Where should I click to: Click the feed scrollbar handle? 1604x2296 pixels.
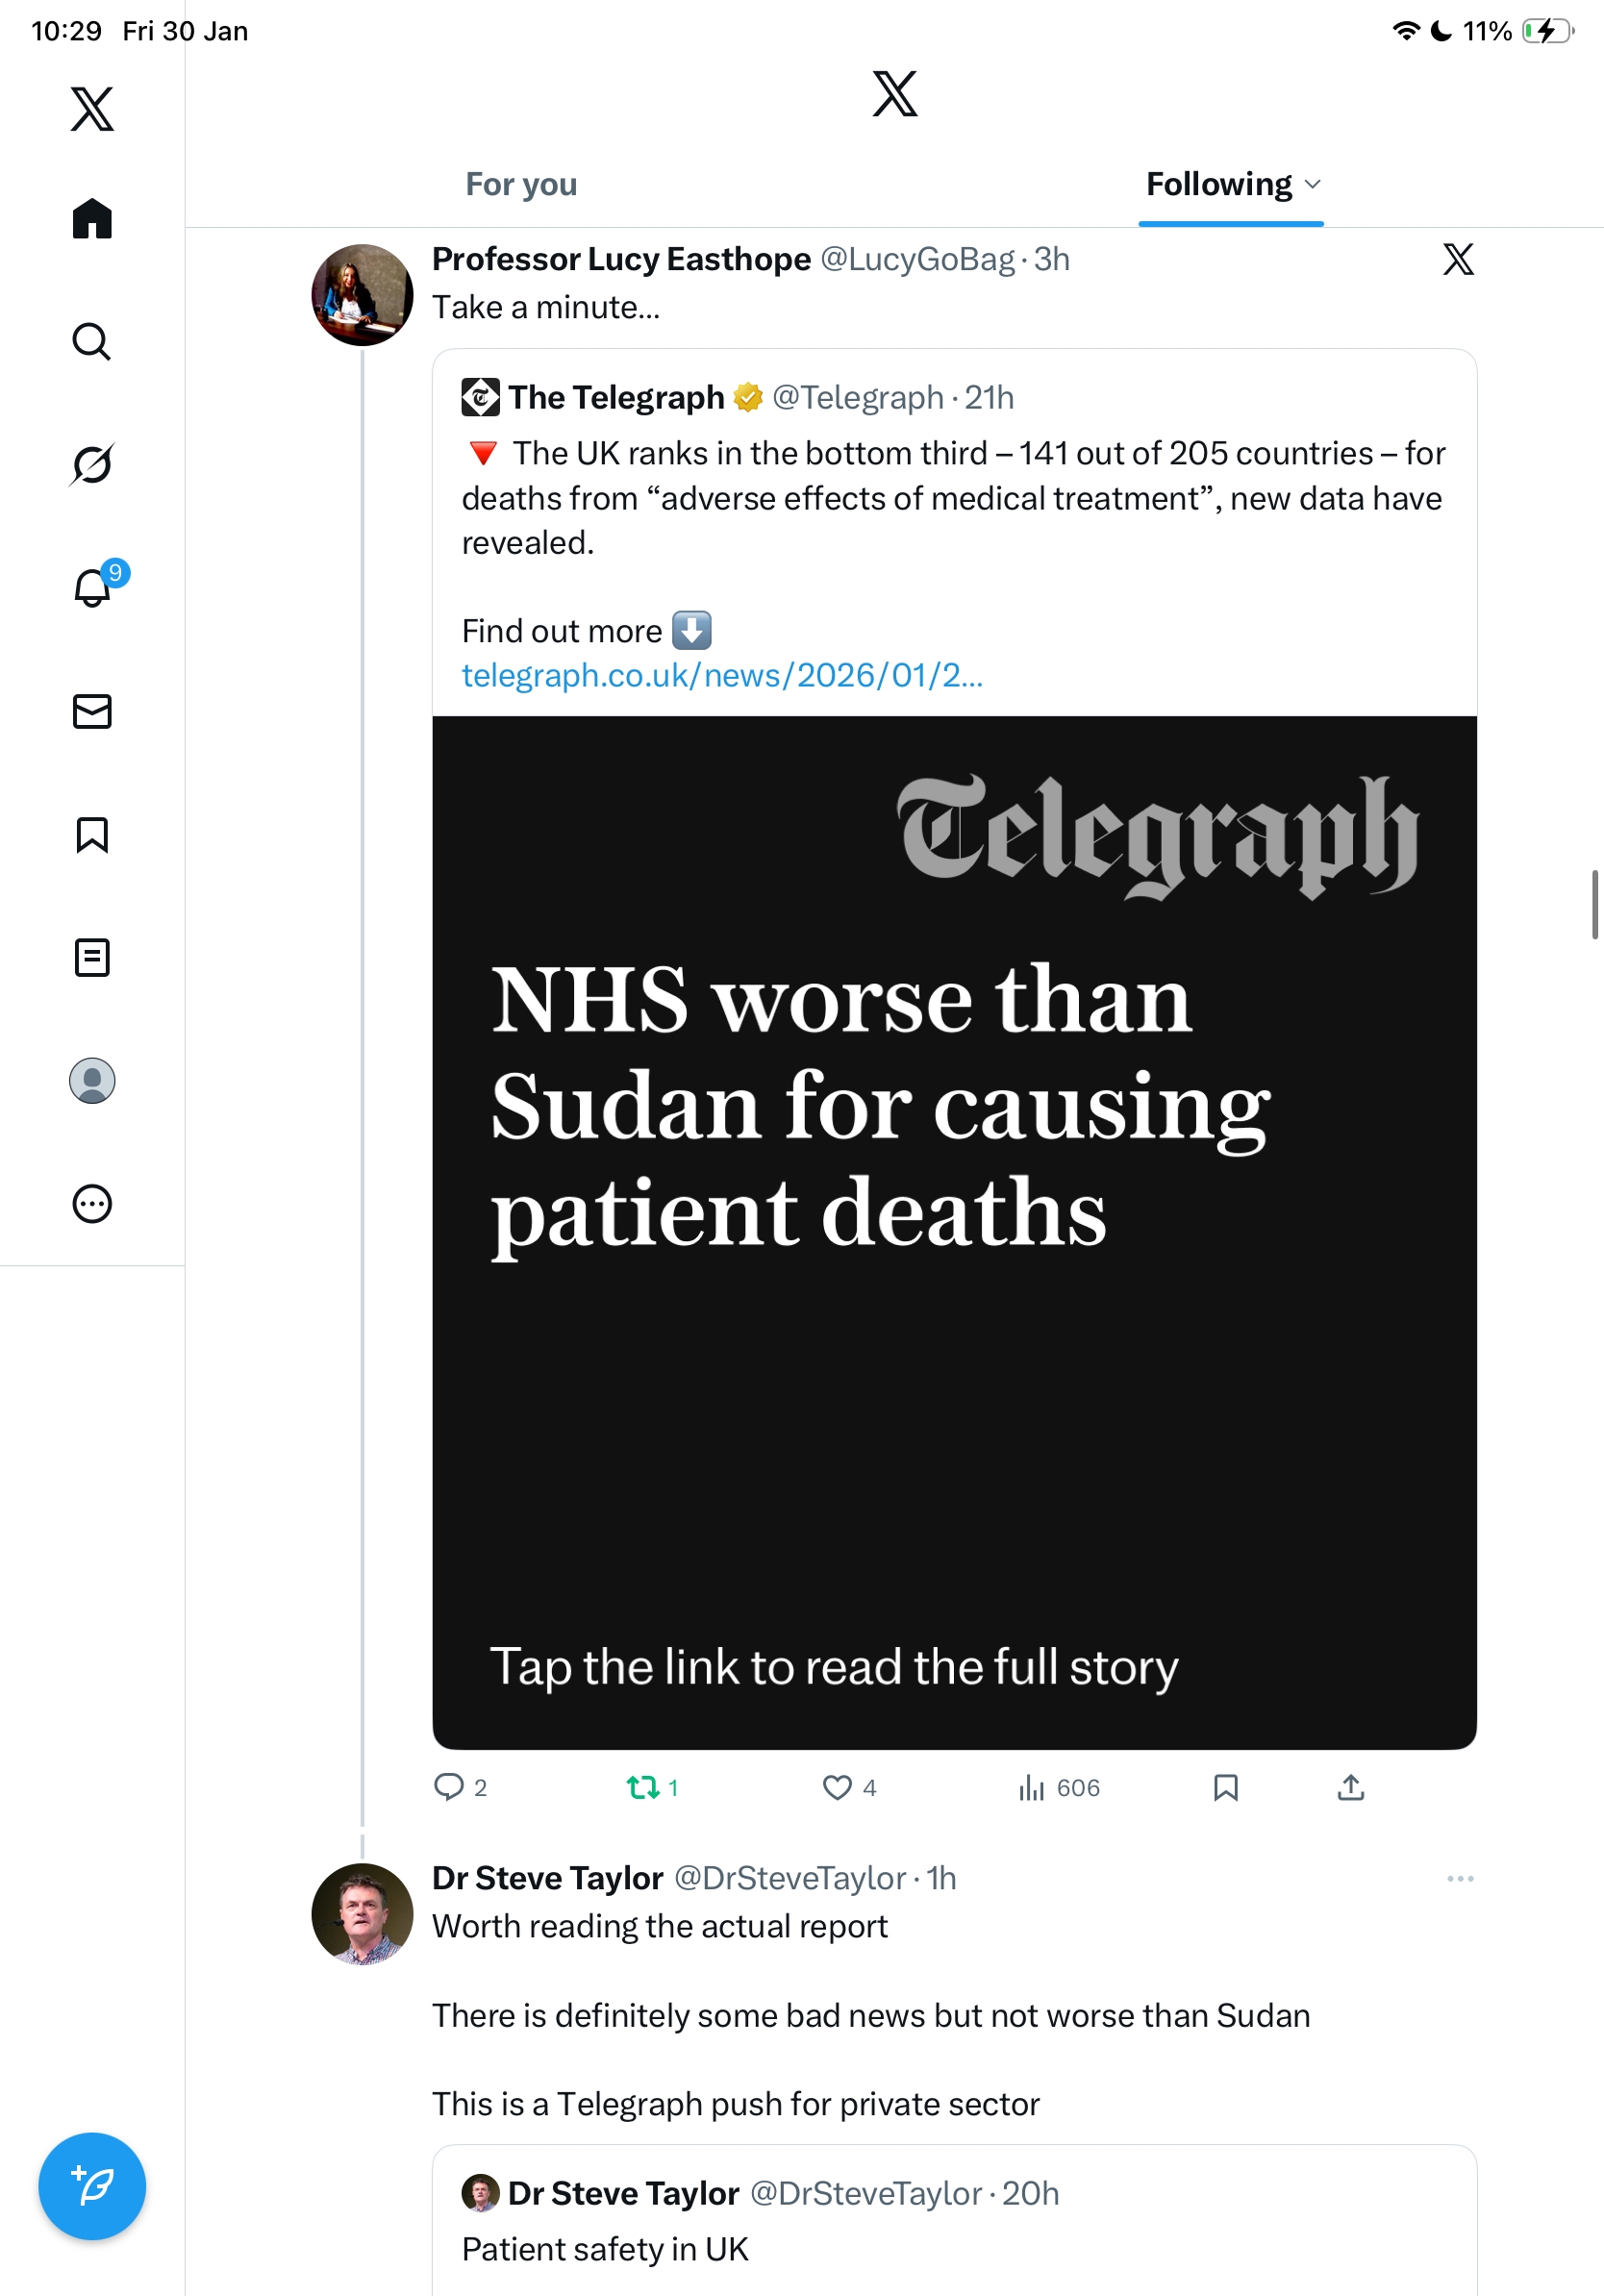[x=1595, y=904]
